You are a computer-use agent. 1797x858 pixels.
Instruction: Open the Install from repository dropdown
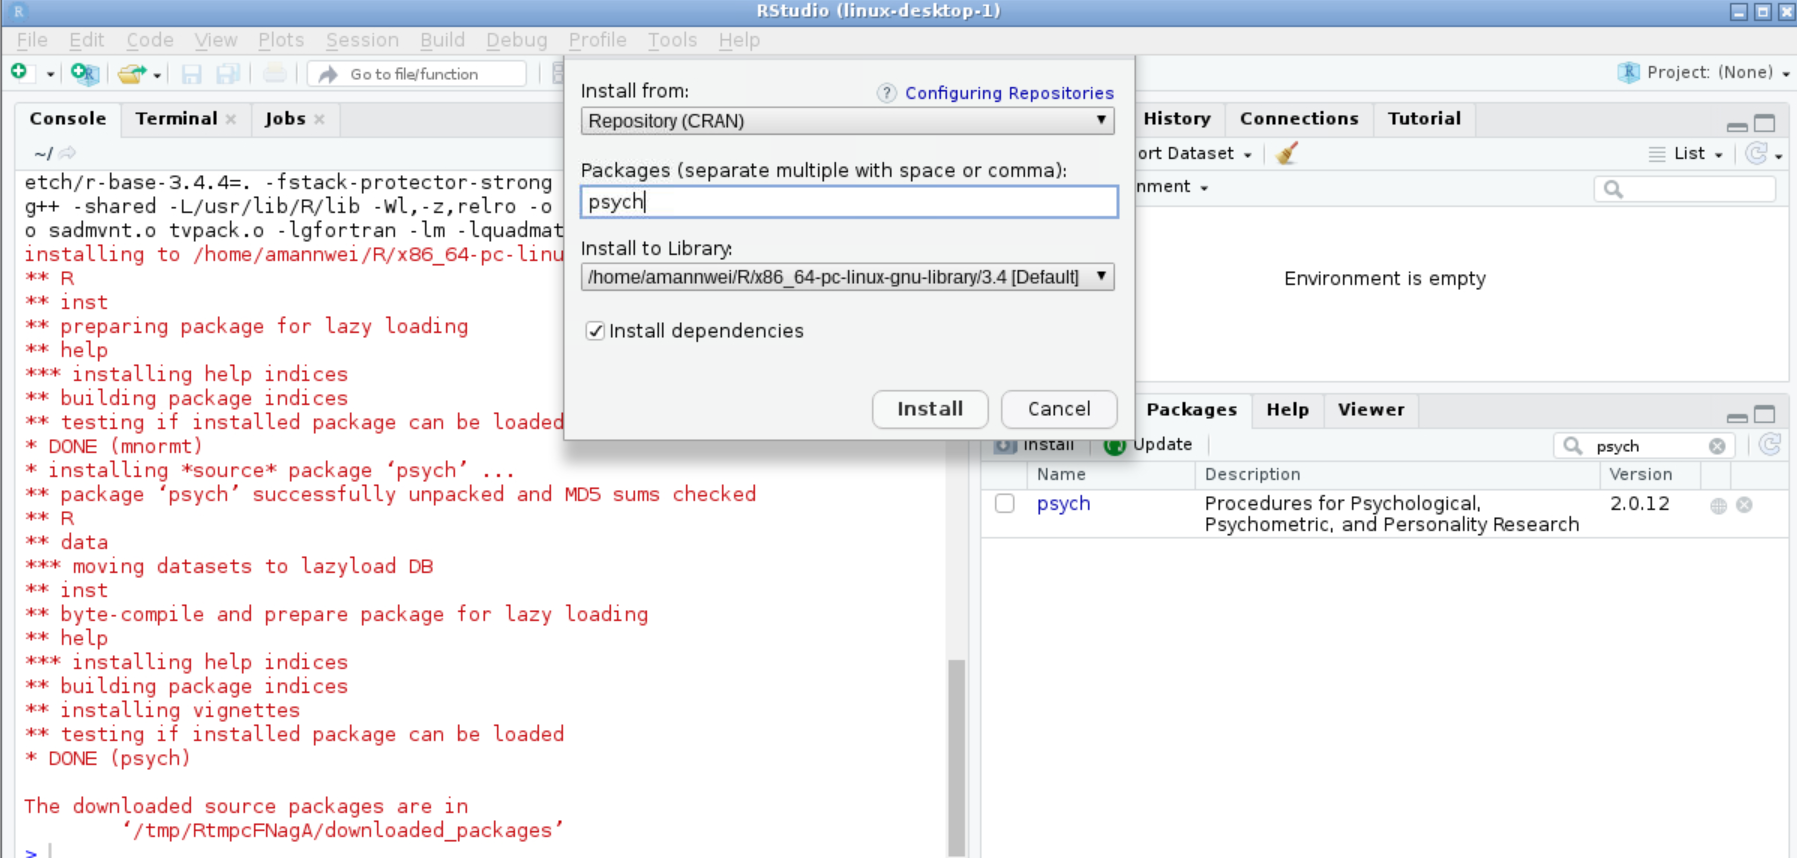847,121
